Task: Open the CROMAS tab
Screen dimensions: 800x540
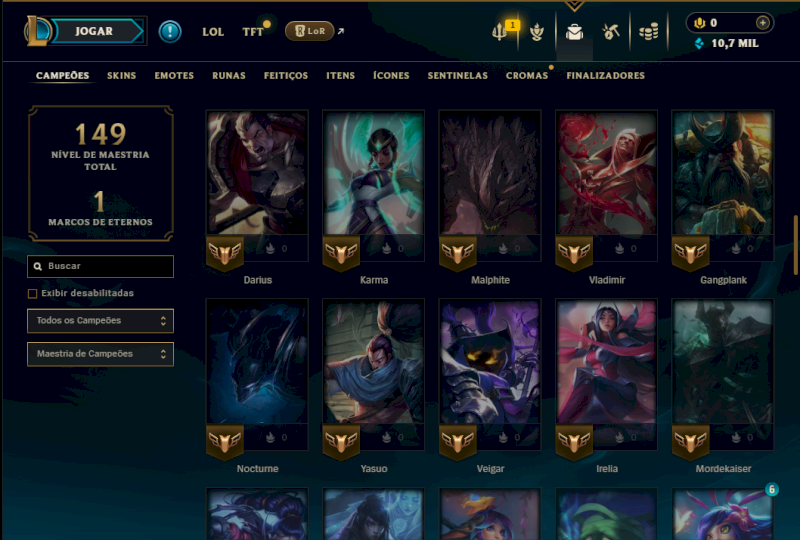Action: pyautogui.click(x=527, y=76)
